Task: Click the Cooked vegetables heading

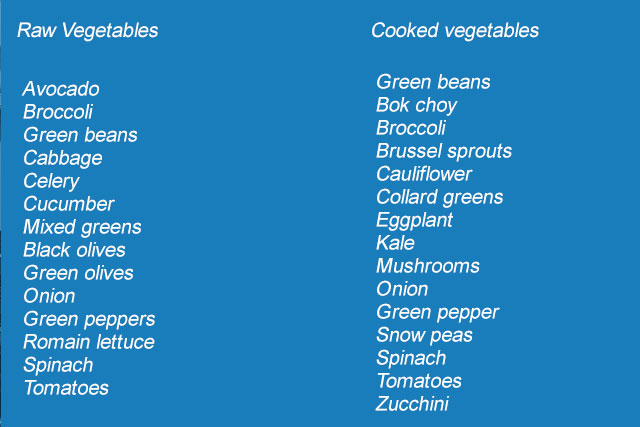Action: click(x=455, y=31)
